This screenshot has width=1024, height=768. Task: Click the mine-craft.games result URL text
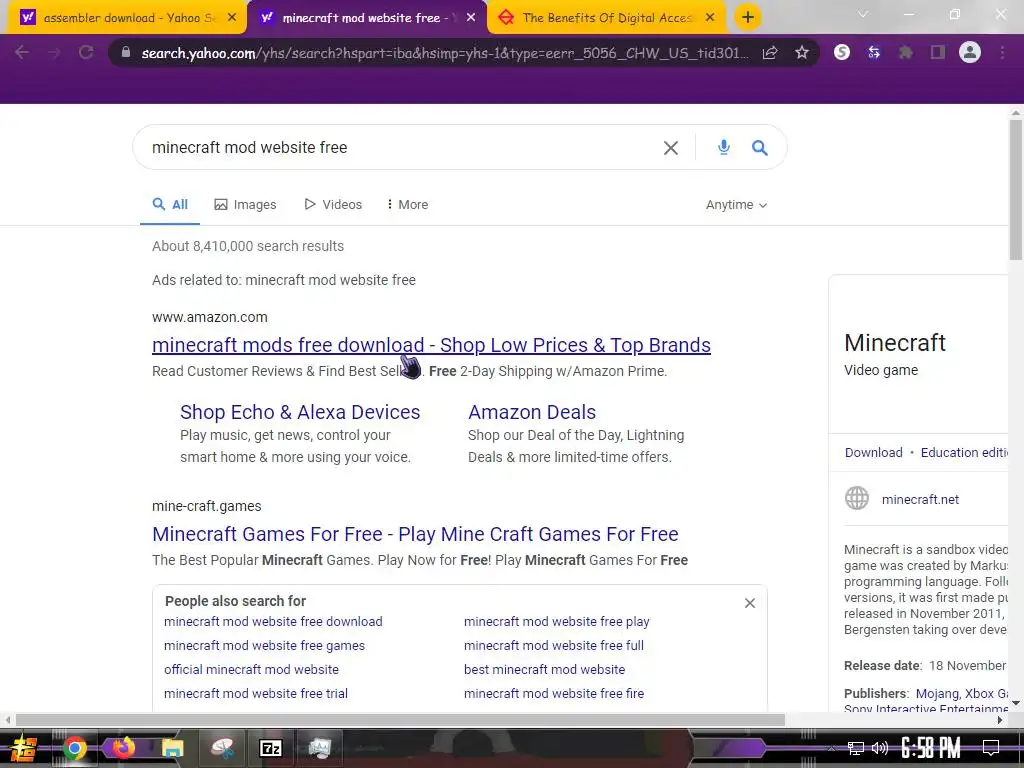206,506
